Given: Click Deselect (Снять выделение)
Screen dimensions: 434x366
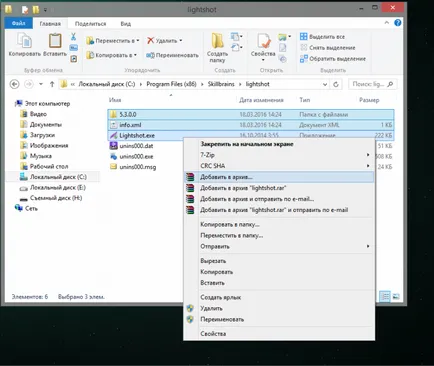Looking at the screenshot, I should pos(328,48).
